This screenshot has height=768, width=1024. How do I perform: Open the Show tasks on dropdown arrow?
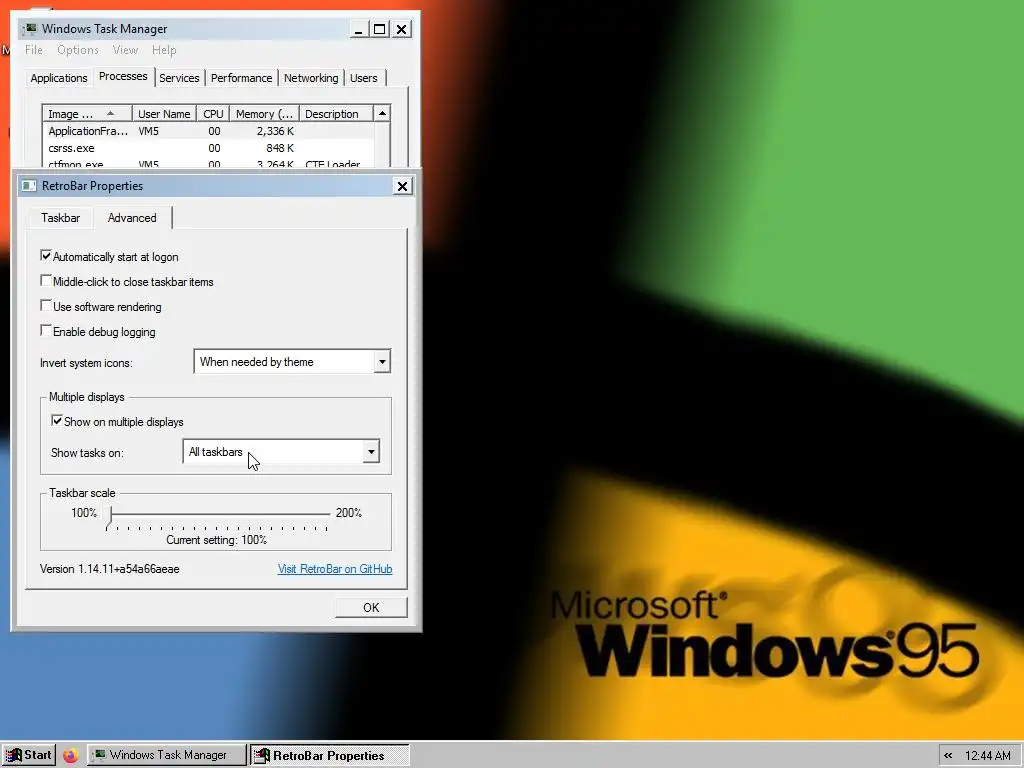click(x=371, y=451)
